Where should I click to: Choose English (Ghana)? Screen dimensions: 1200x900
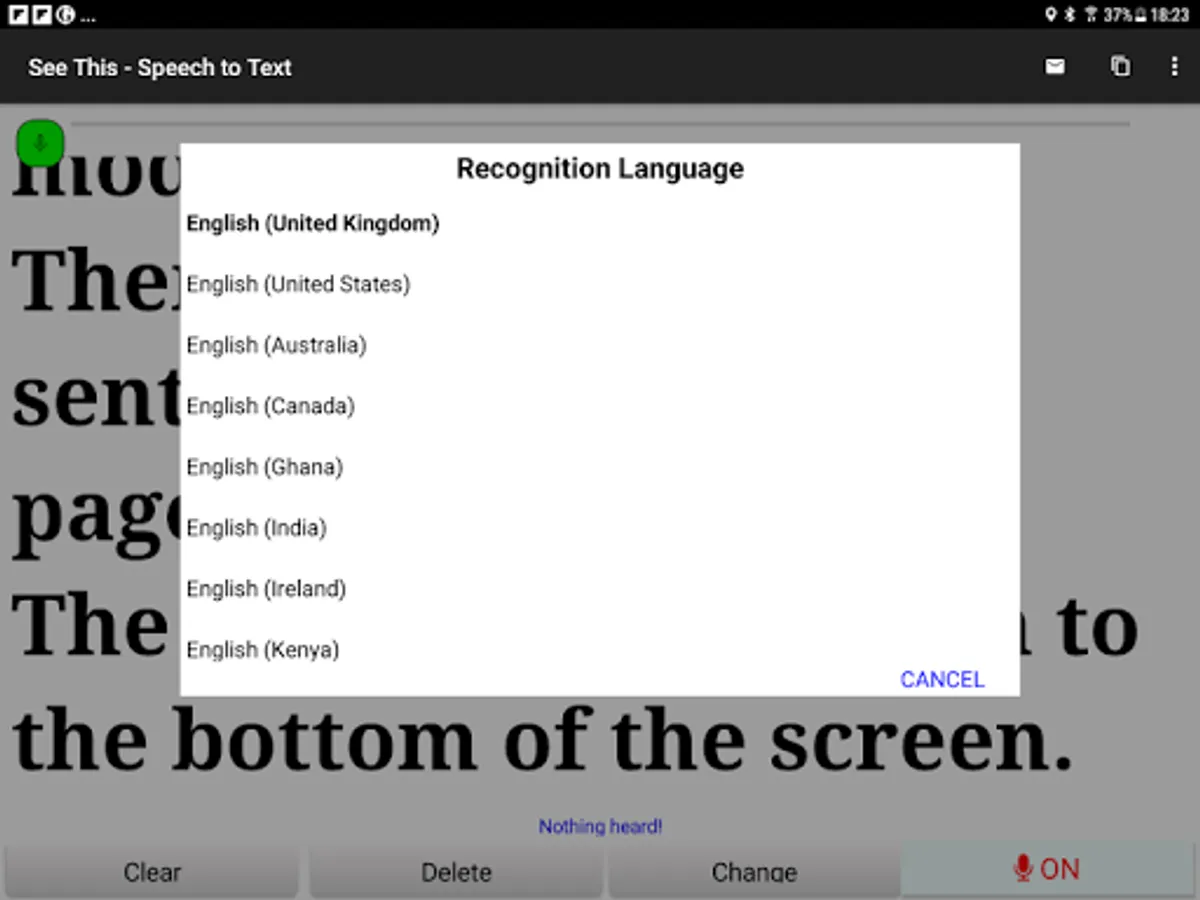pyautogui.click(x=600, y=467)
